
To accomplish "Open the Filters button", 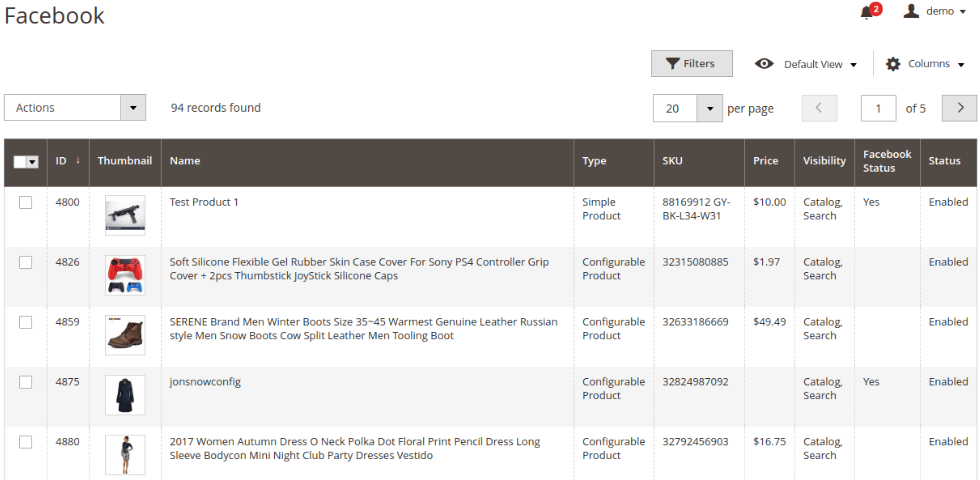I will point(691,64).
